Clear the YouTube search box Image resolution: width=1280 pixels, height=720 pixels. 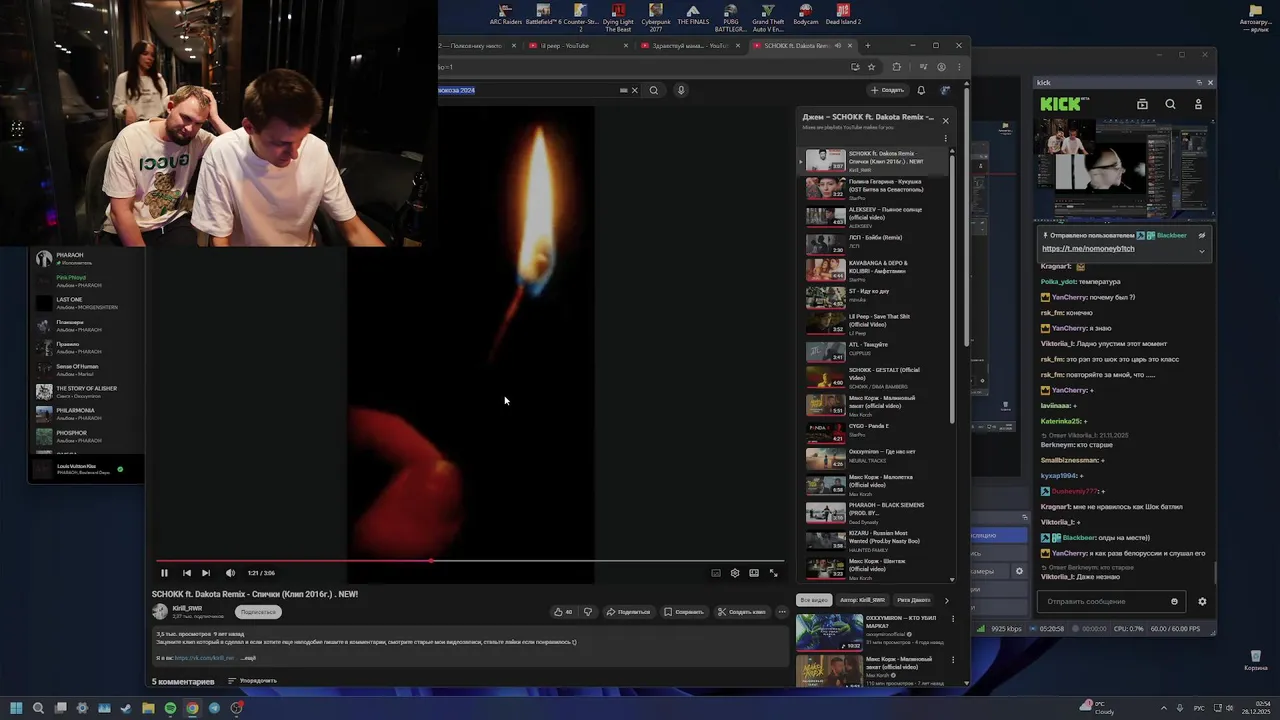(x=634, y=90)
